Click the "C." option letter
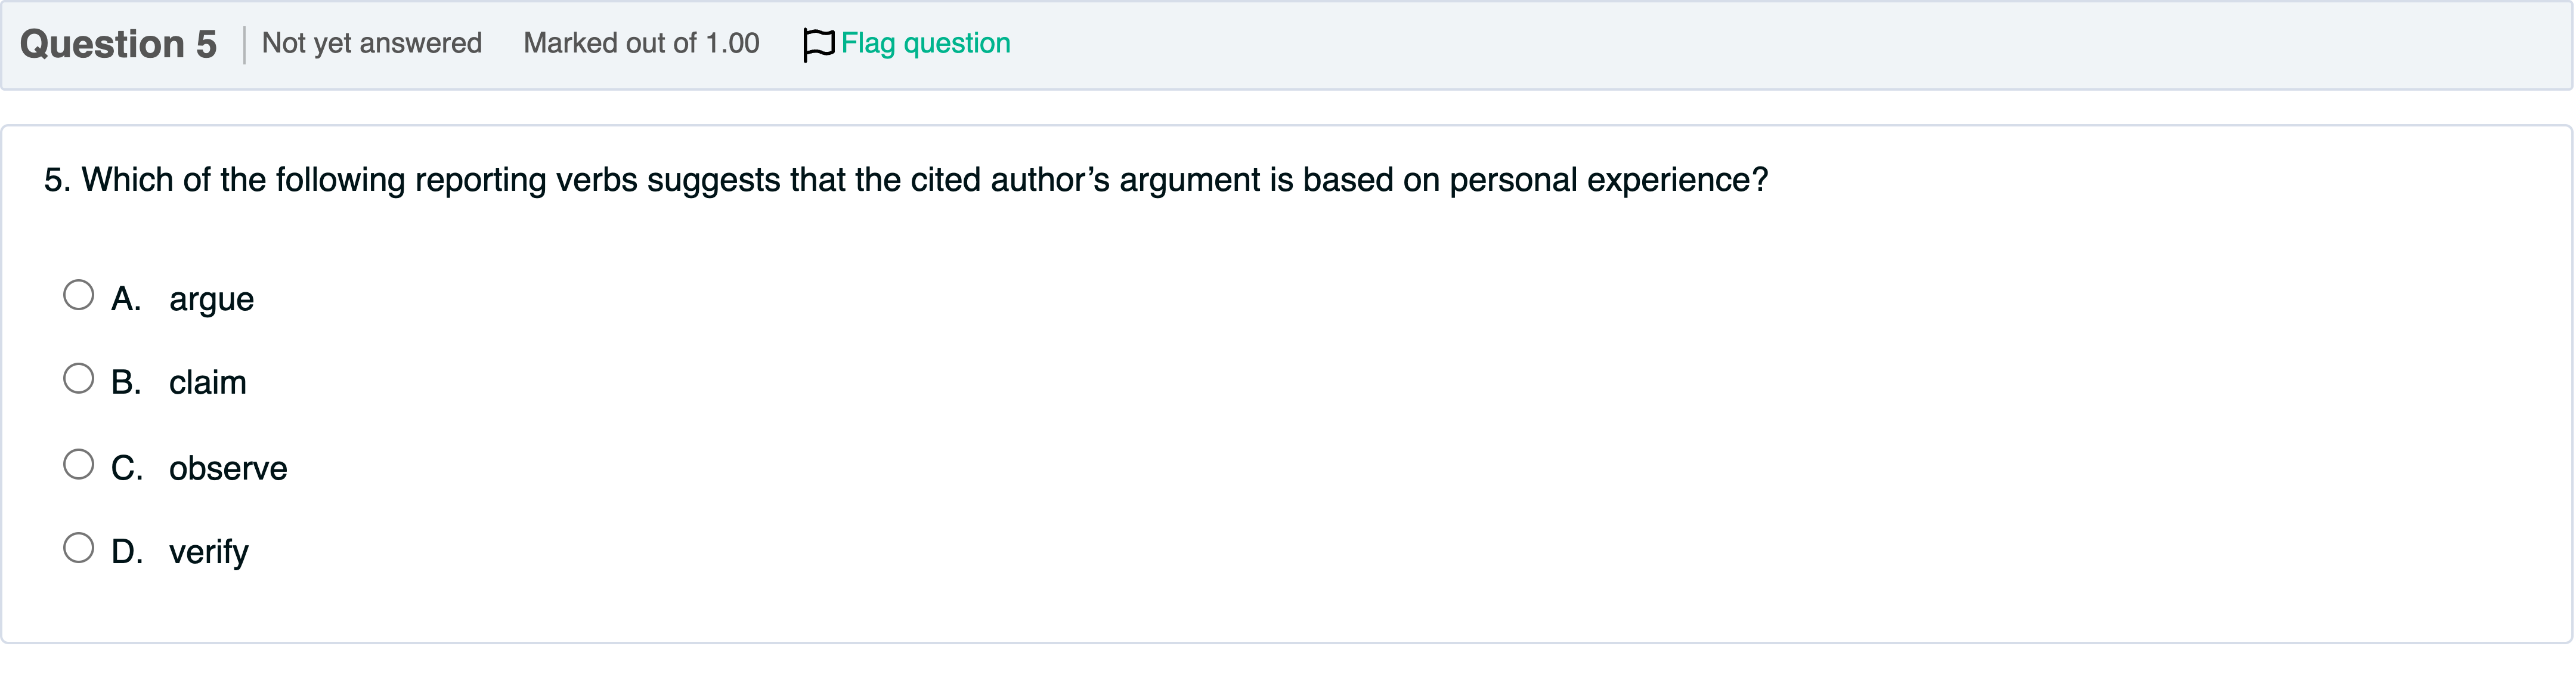This screenshot has width=2576, height=680. 127,468
